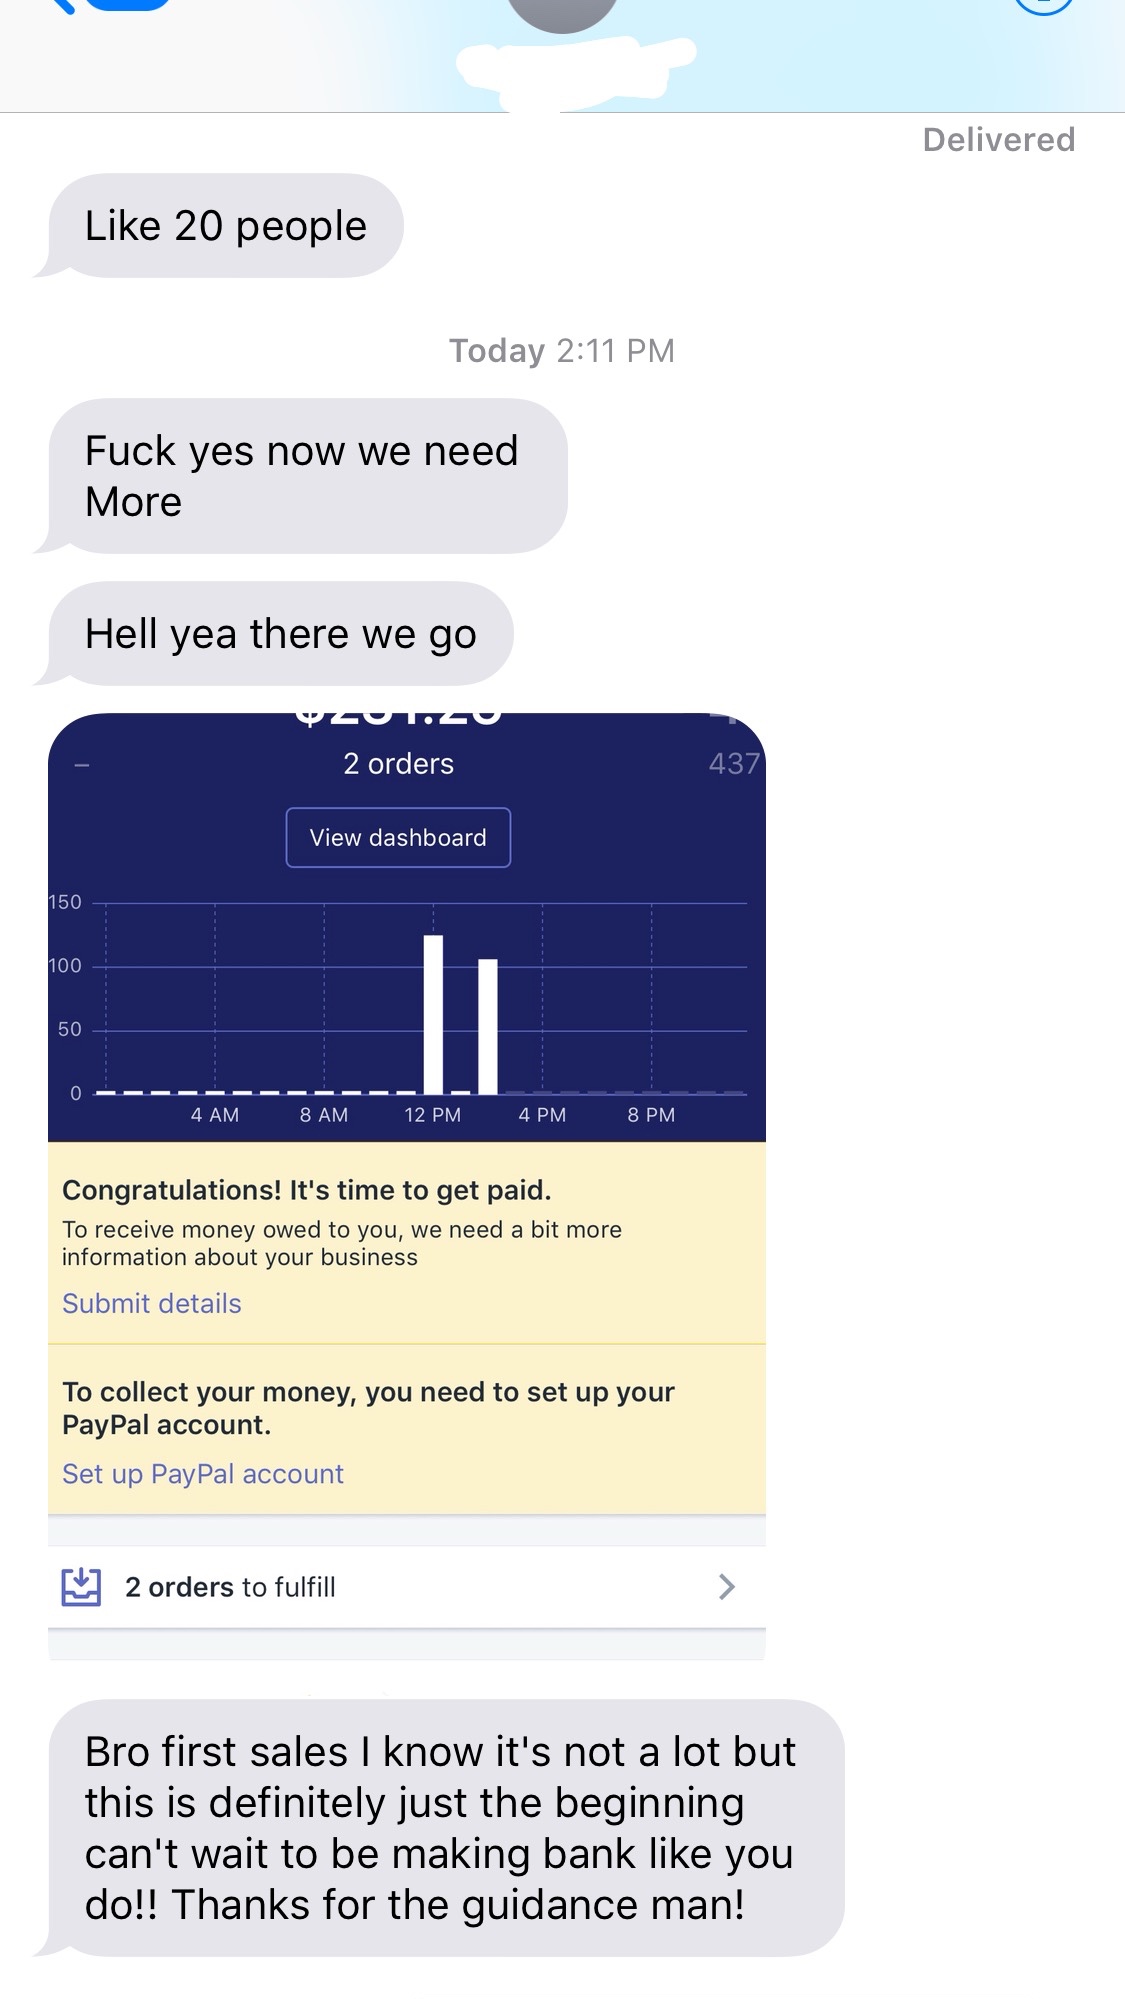Open the shared dashboard screenshot image
1125x1999 pixels.
(407, 1187)
